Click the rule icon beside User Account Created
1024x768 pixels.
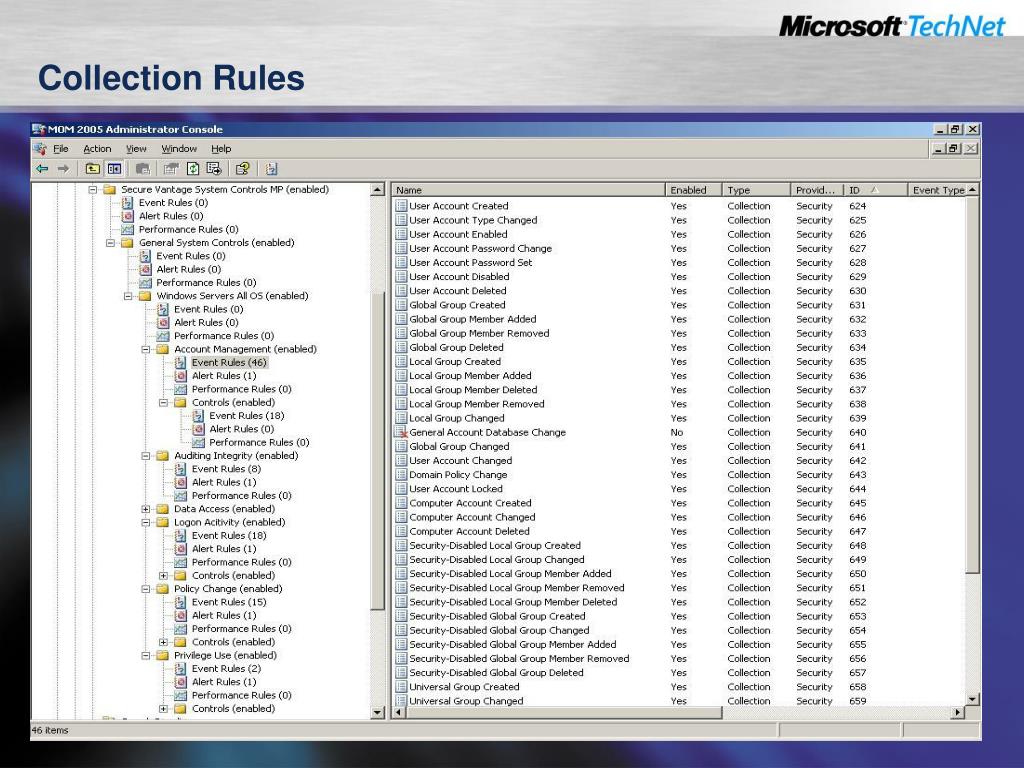coord(401,206)
